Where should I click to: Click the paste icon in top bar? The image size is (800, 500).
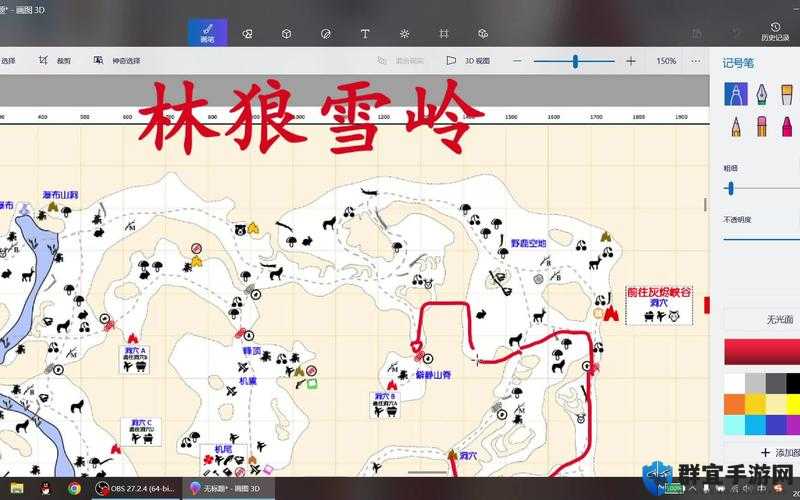697,34
